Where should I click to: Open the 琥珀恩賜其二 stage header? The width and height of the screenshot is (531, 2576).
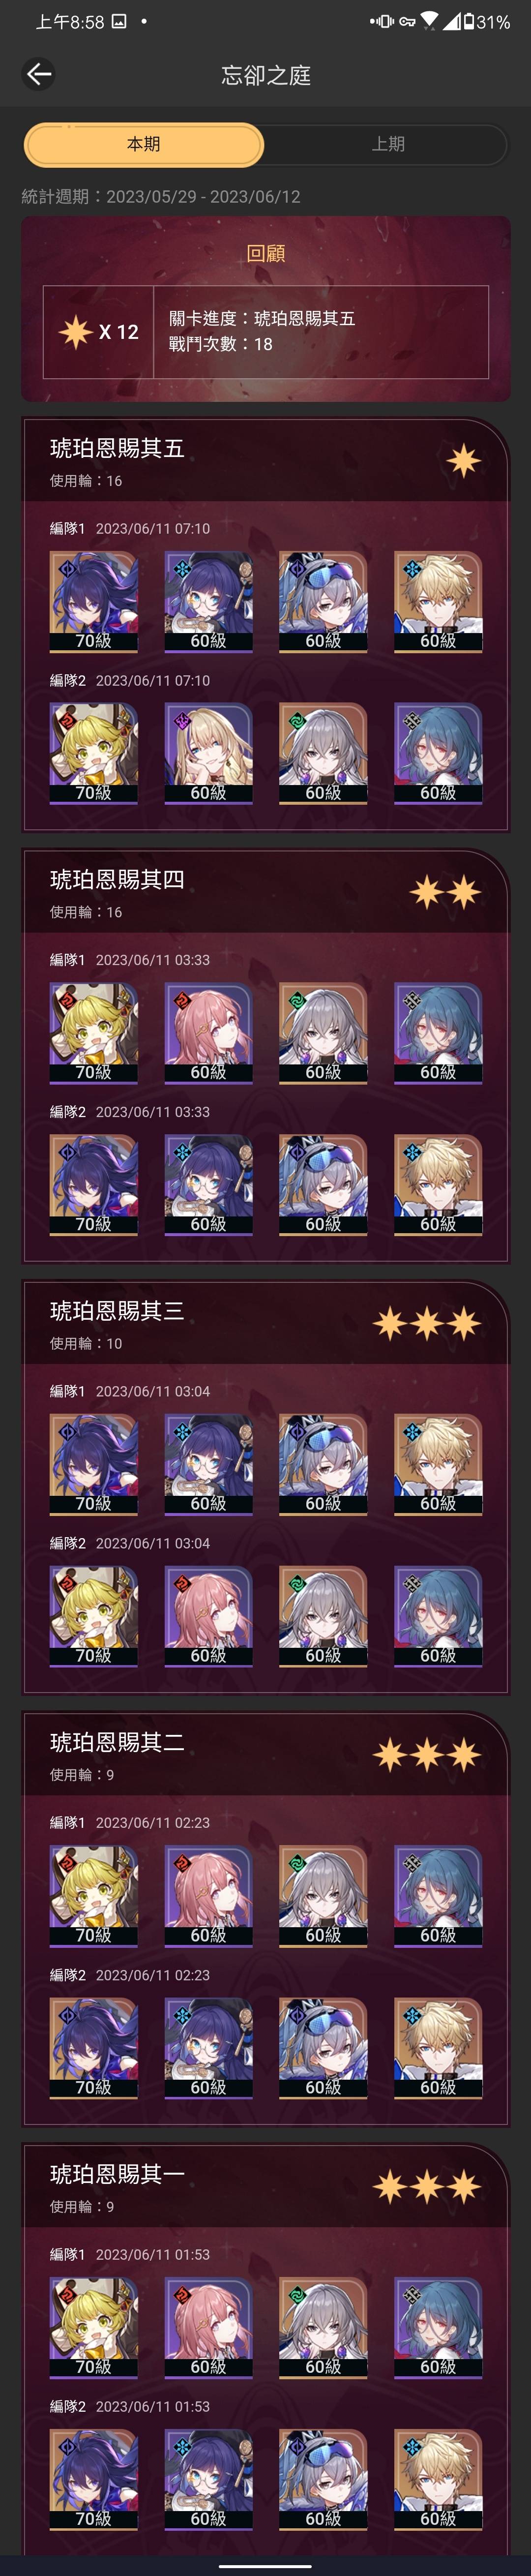266,1755
